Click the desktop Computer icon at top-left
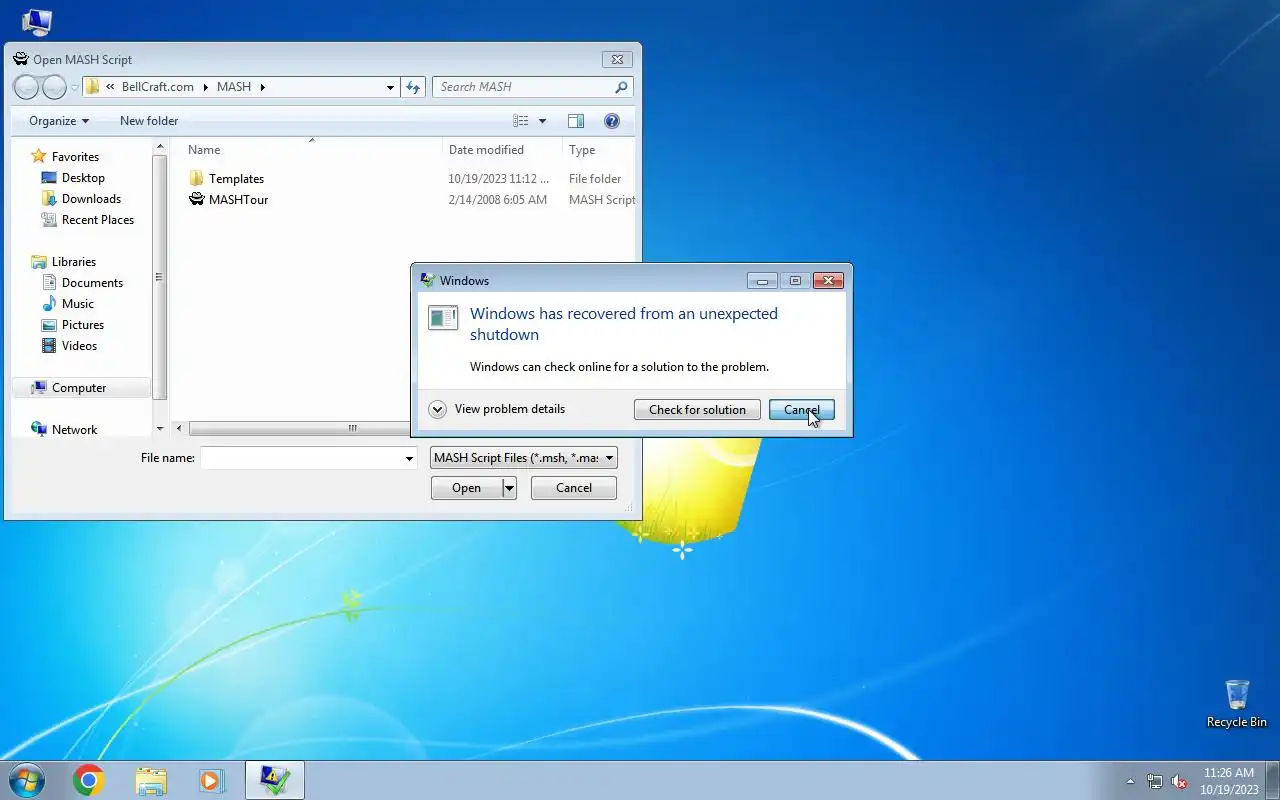Image resolution: width=1280 pixels, height=800 pixels. click(x=37, y=20)
